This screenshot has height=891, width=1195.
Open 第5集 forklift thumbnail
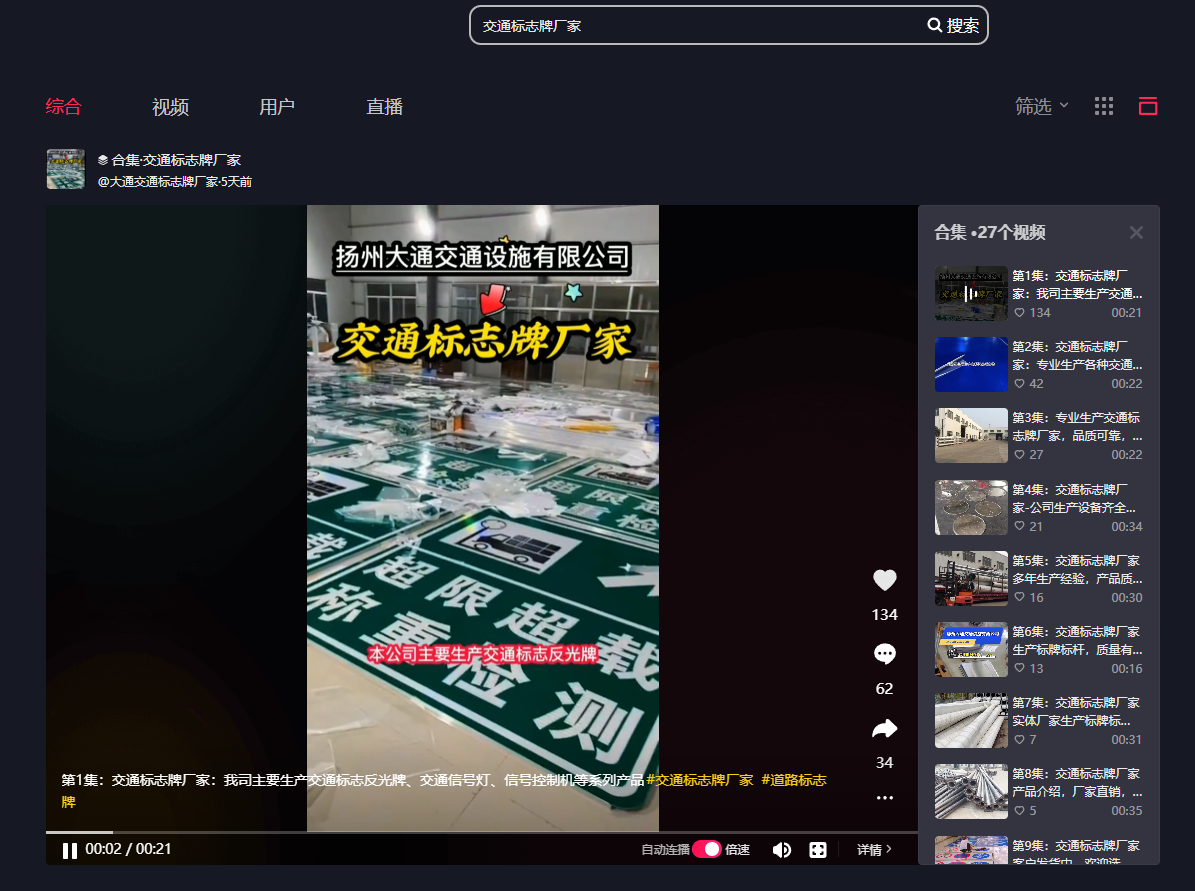point(971,578)
